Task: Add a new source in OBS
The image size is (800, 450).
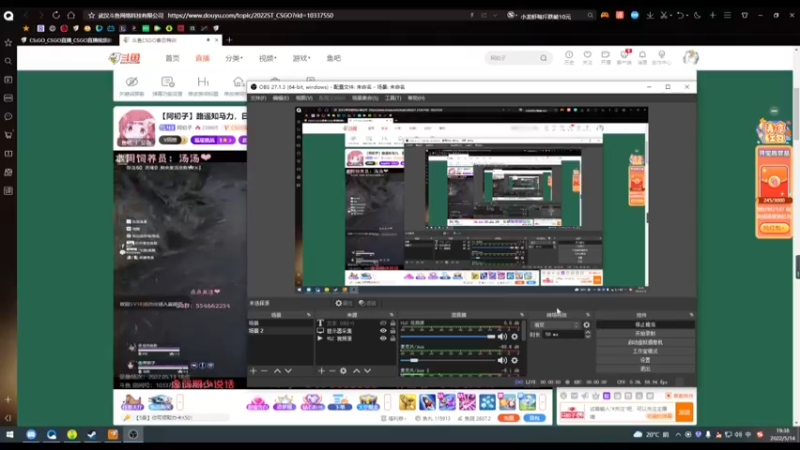Action: click(321, 371)
